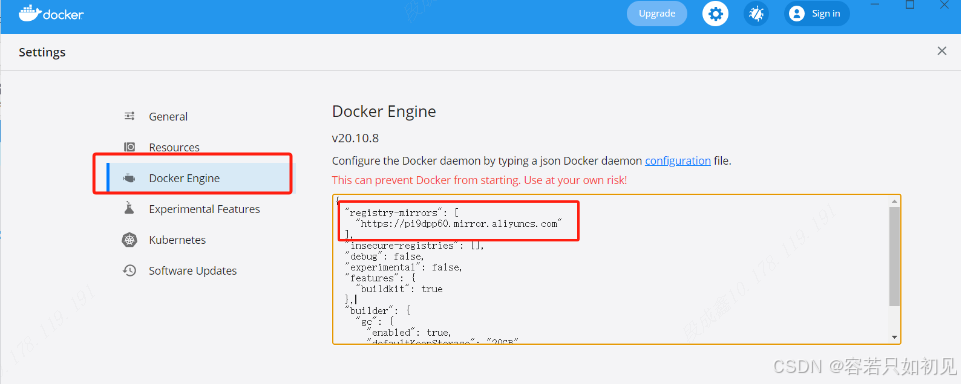Screen dimensions: 961x384
Task: Open settings via the gear icon
Action: coord(715,13)
